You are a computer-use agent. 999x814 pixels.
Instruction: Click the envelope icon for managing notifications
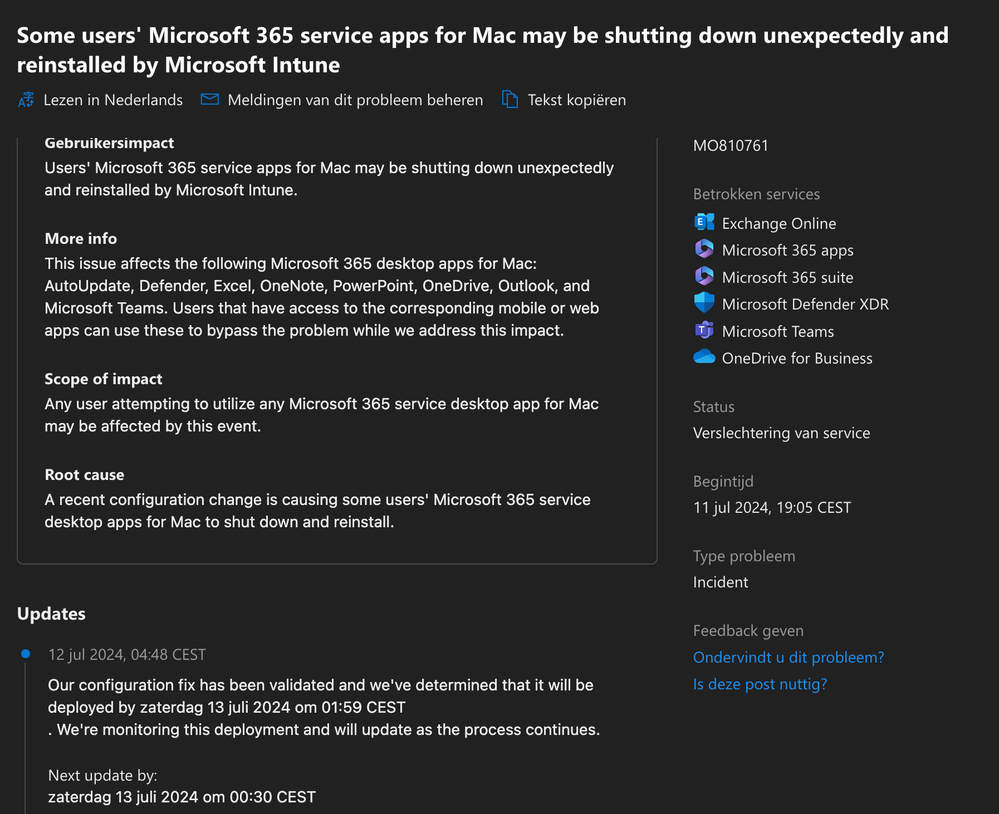tap(210, 99)
